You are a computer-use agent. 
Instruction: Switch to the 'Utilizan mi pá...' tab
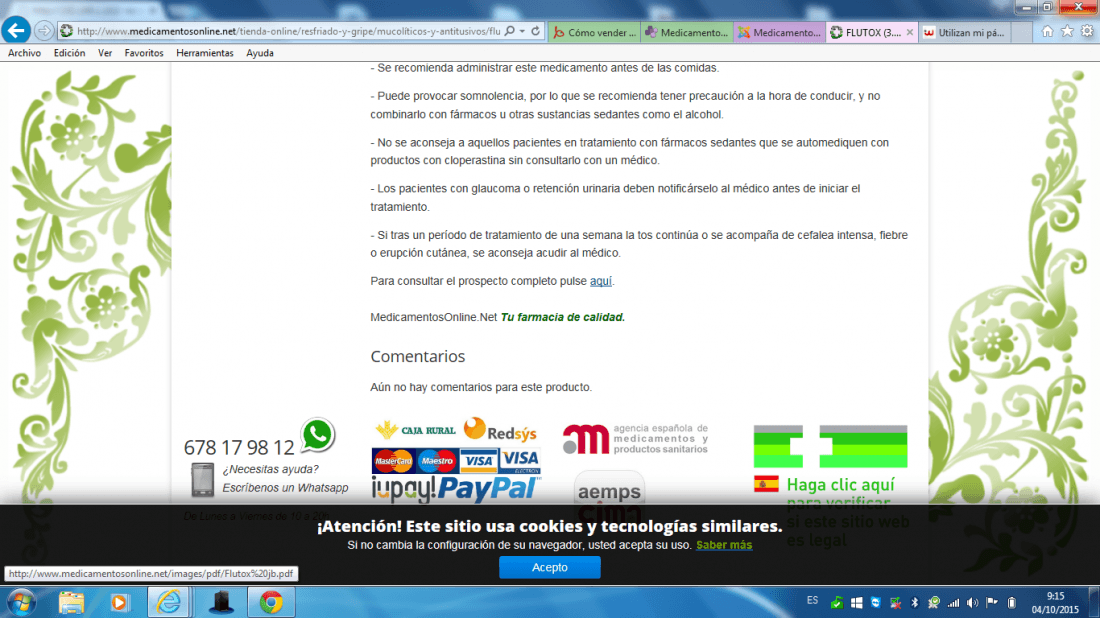click(x=965, y=32)
